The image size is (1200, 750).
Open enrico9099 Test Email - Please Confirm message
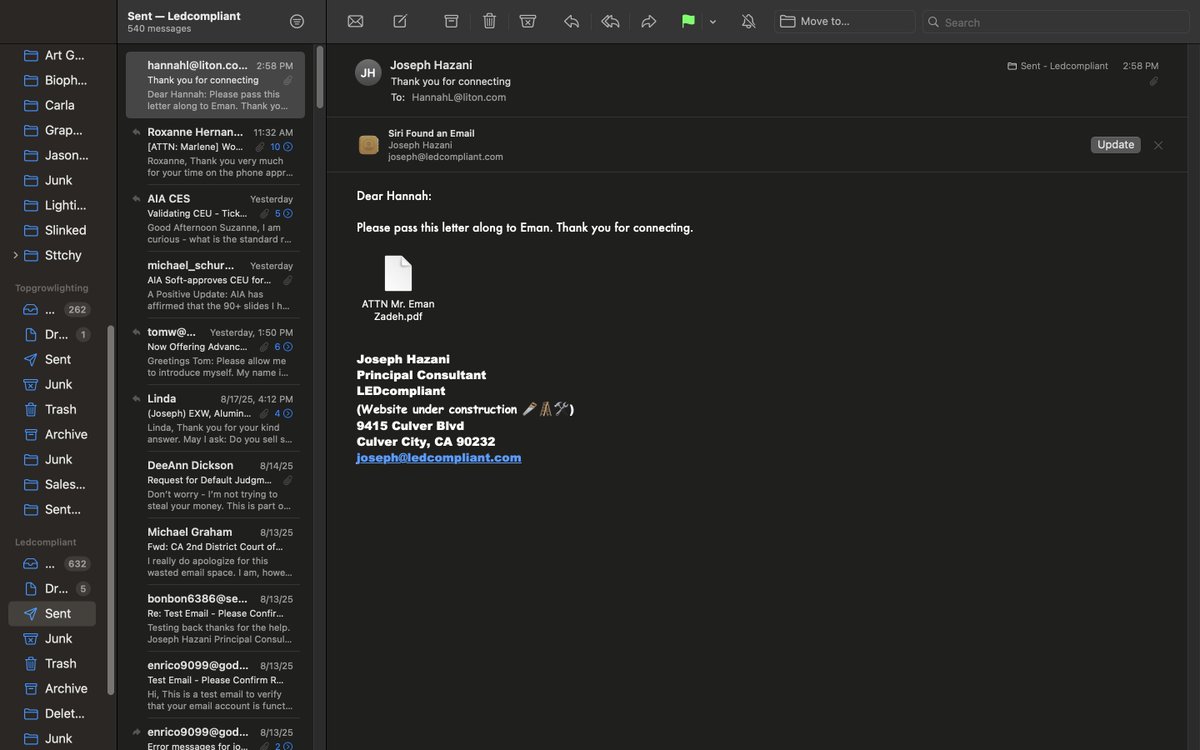point(215,685)
